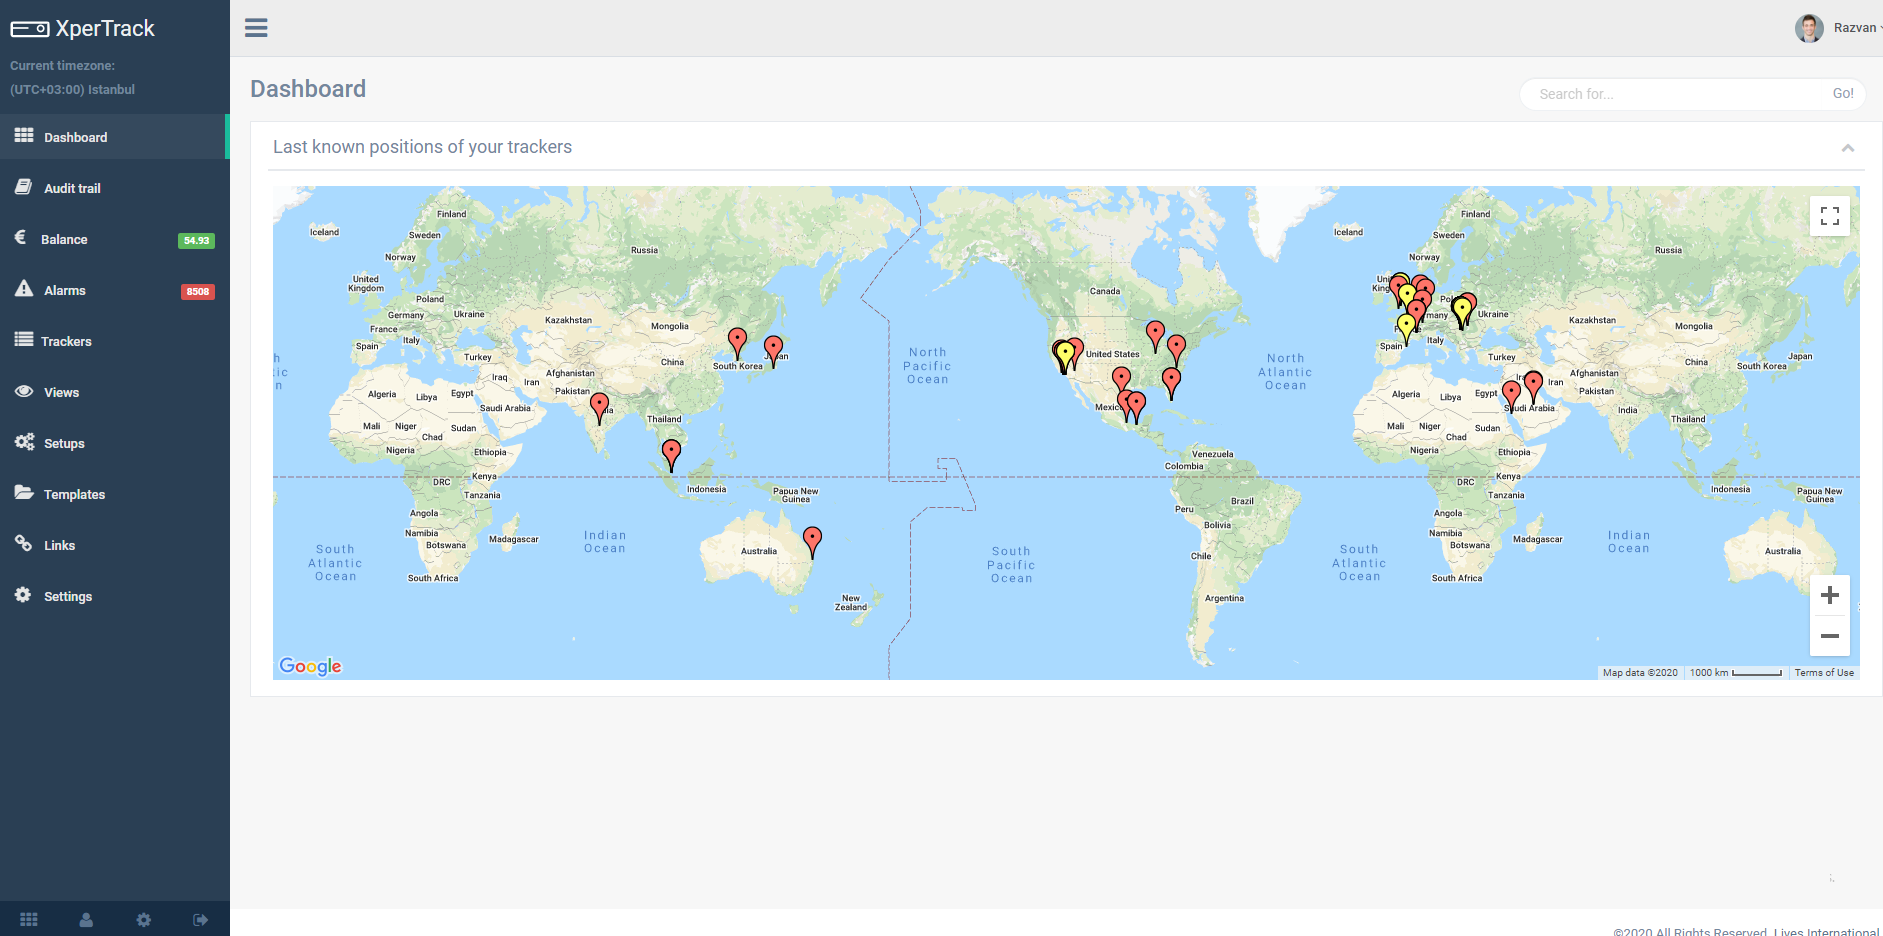Image resolution: width=1883 pixels, height=936 pixels.
Task: Open the Trackers menu item
Action: (x=66, y=341)
